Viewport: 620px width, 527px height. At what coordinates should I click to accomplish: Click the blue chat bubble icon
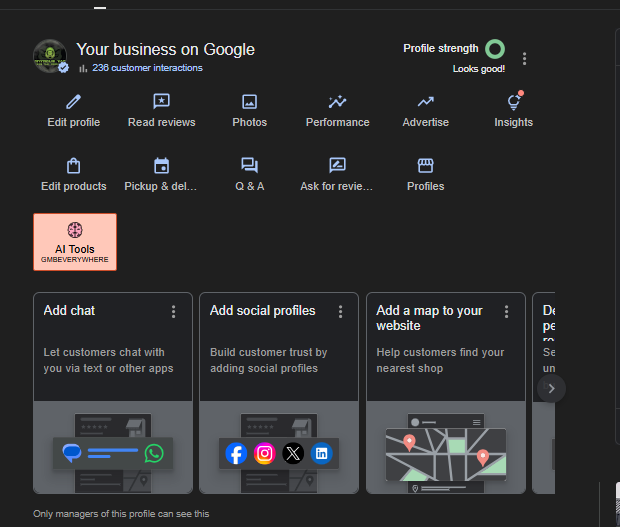coord(72,453)
